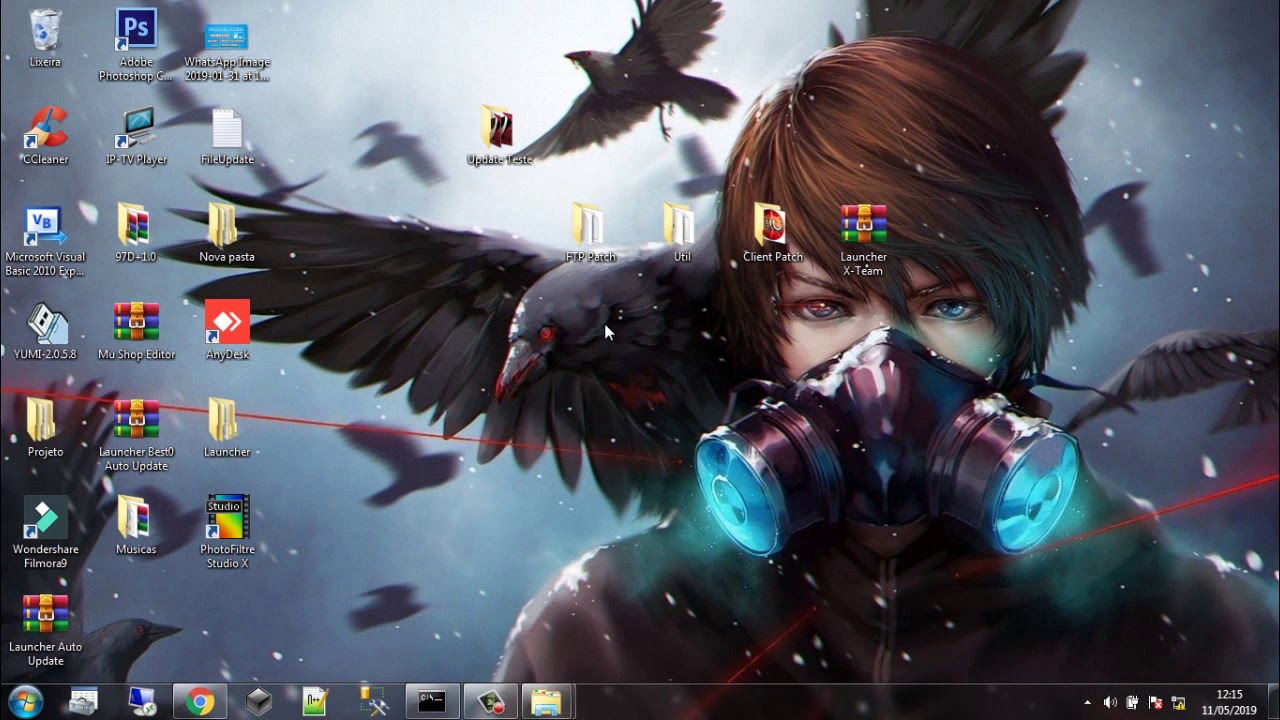Switch to Google Chrome on taskbar
This screenshot has width=1280, height=720.
(199, 702)
